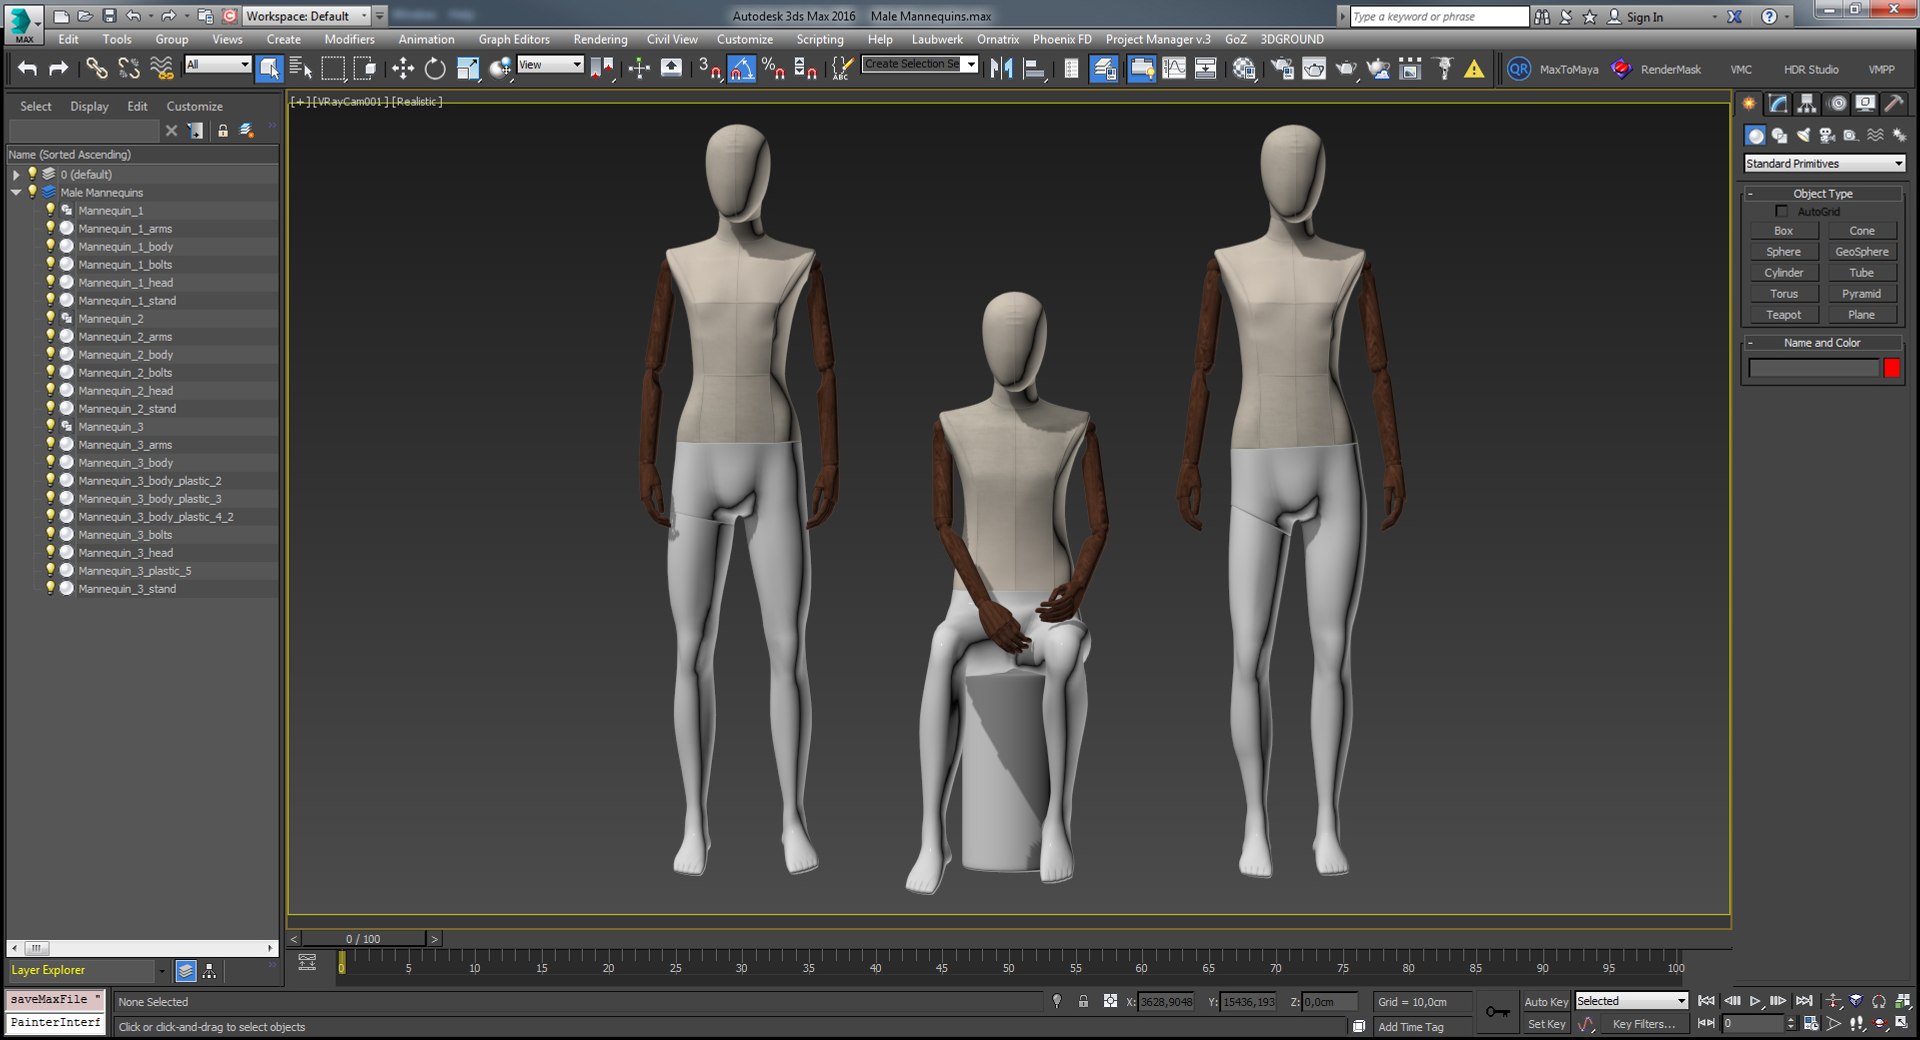Toggle visibility bulb for Mannequin_1_arms
The height and width of the screenshot is (1040, 1920).
(50, 228)
